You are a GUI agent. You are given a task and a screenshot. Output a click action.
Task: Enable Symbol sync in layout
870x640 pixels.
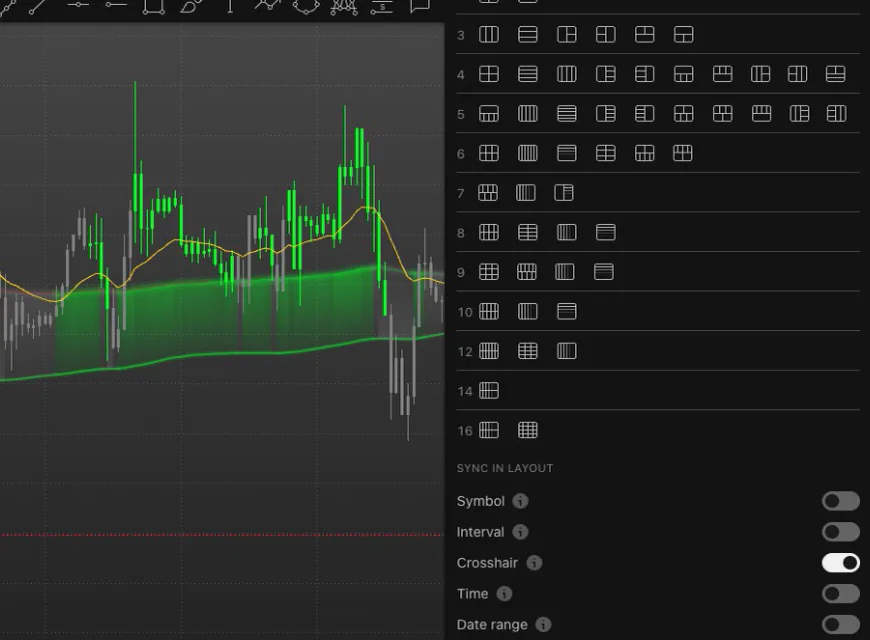[841, 501]
